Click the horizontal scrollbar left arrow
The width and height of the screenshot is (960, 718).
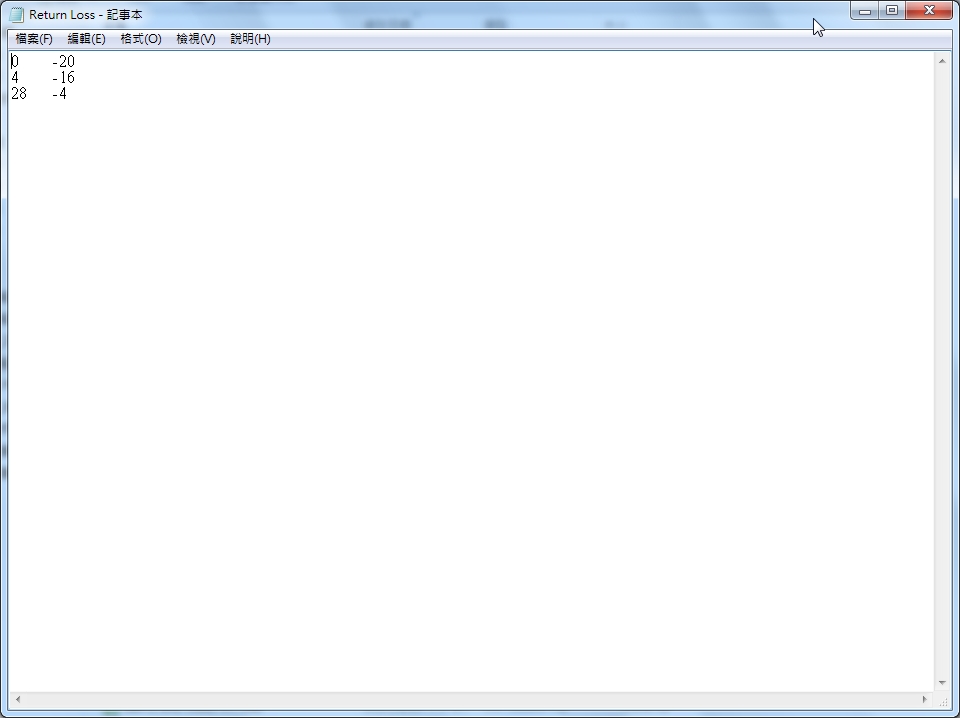click(x=18, y=699)
